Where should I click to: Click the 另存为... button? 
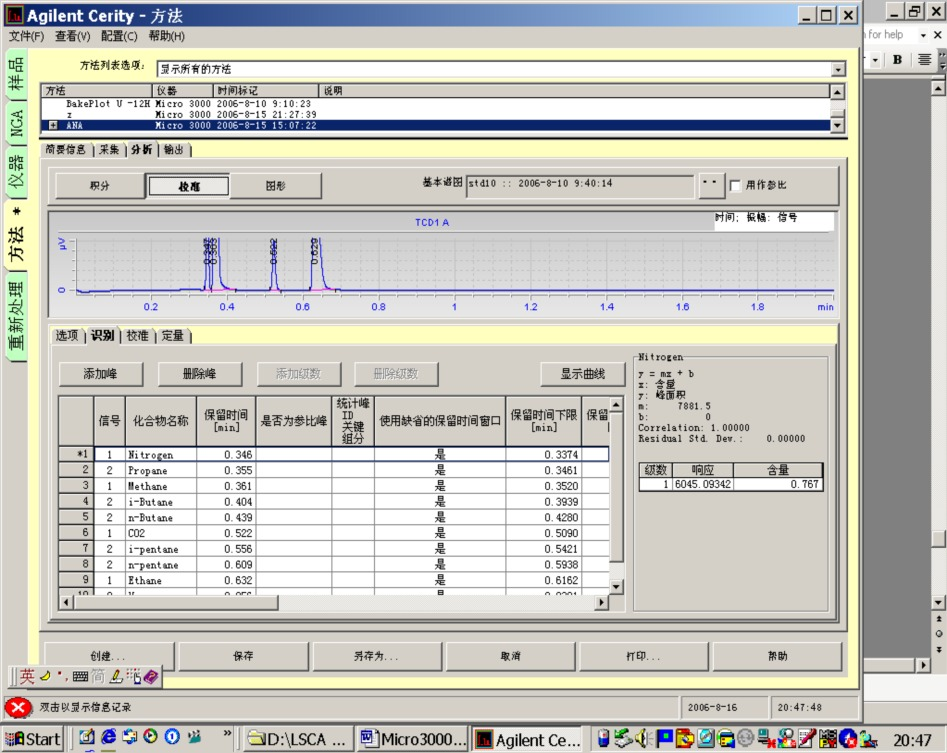pos(376,656)
